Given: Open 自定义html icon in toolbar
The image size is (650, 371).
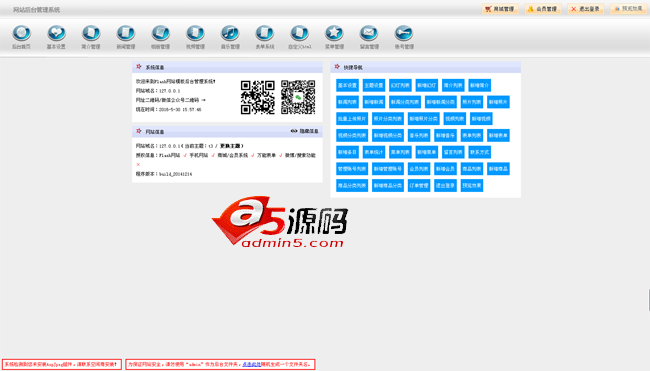Looking at the screenshot, I should coord(300,33).
